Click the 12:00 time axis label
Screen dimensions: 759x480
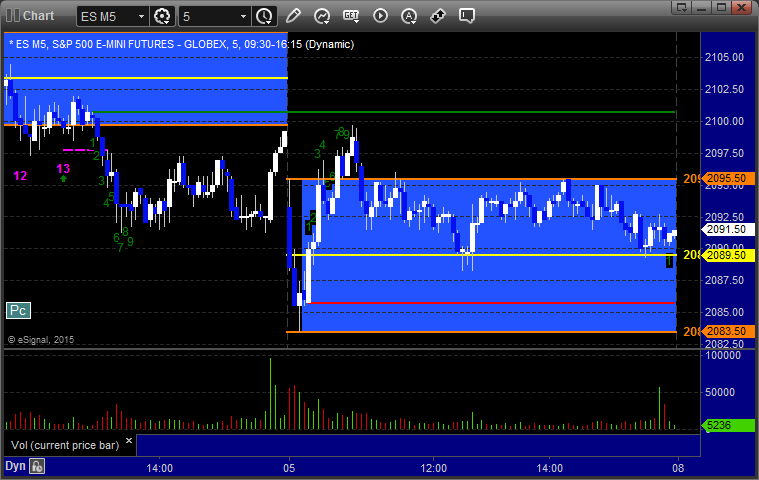(x=434, y=468)
